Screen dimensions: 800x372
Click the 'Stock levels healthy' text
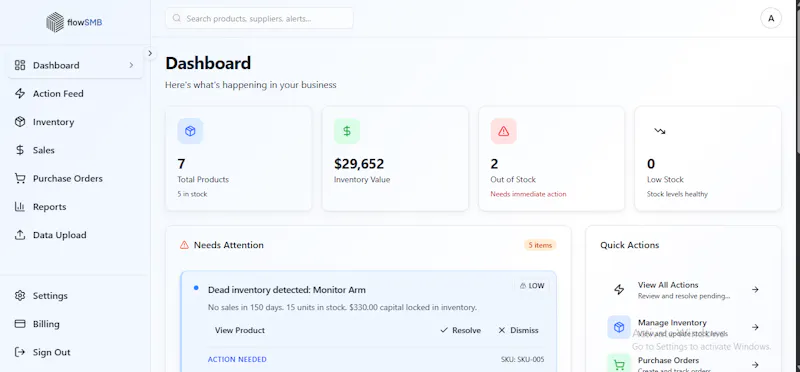pyautogui.click(x=677, y=194)
